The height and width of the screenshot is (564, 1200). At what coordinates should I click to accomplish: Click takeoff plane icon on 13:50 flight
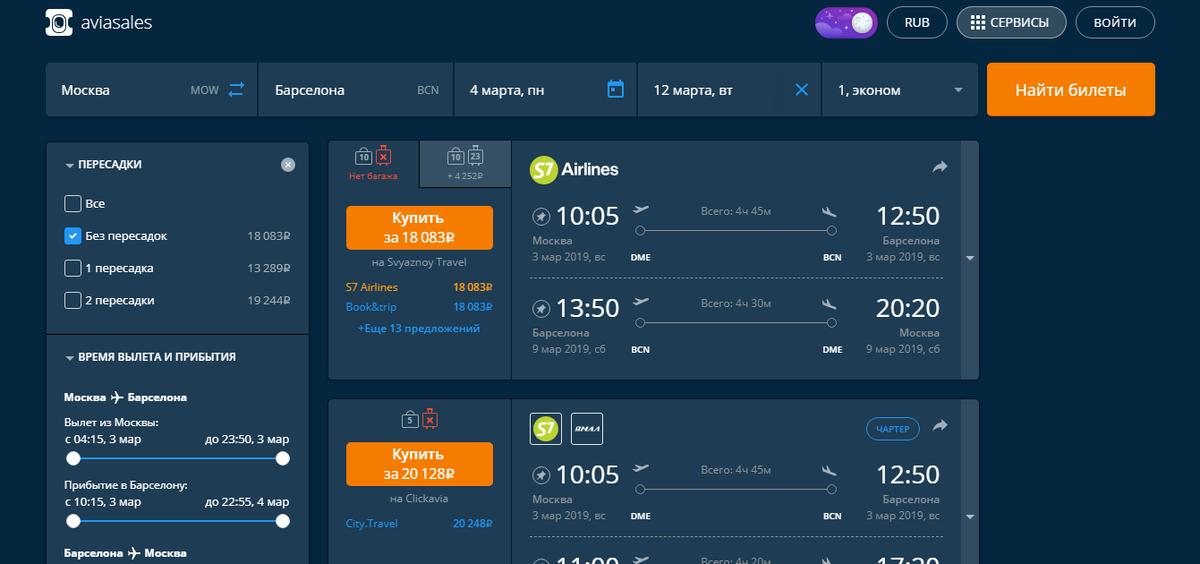(x=641, y=302)
